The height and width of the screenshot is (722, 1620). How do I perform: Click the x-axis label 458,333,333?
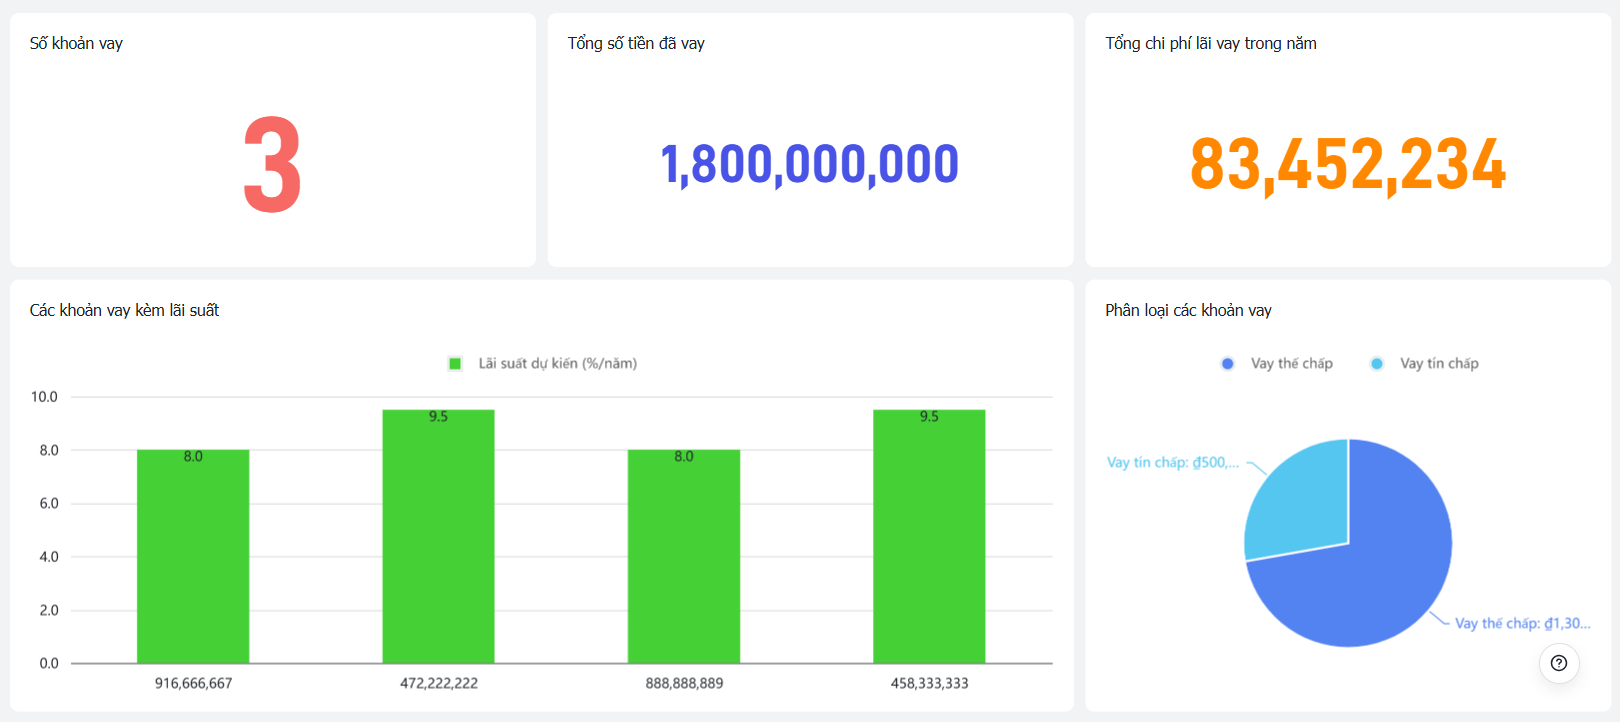point(930,684)
